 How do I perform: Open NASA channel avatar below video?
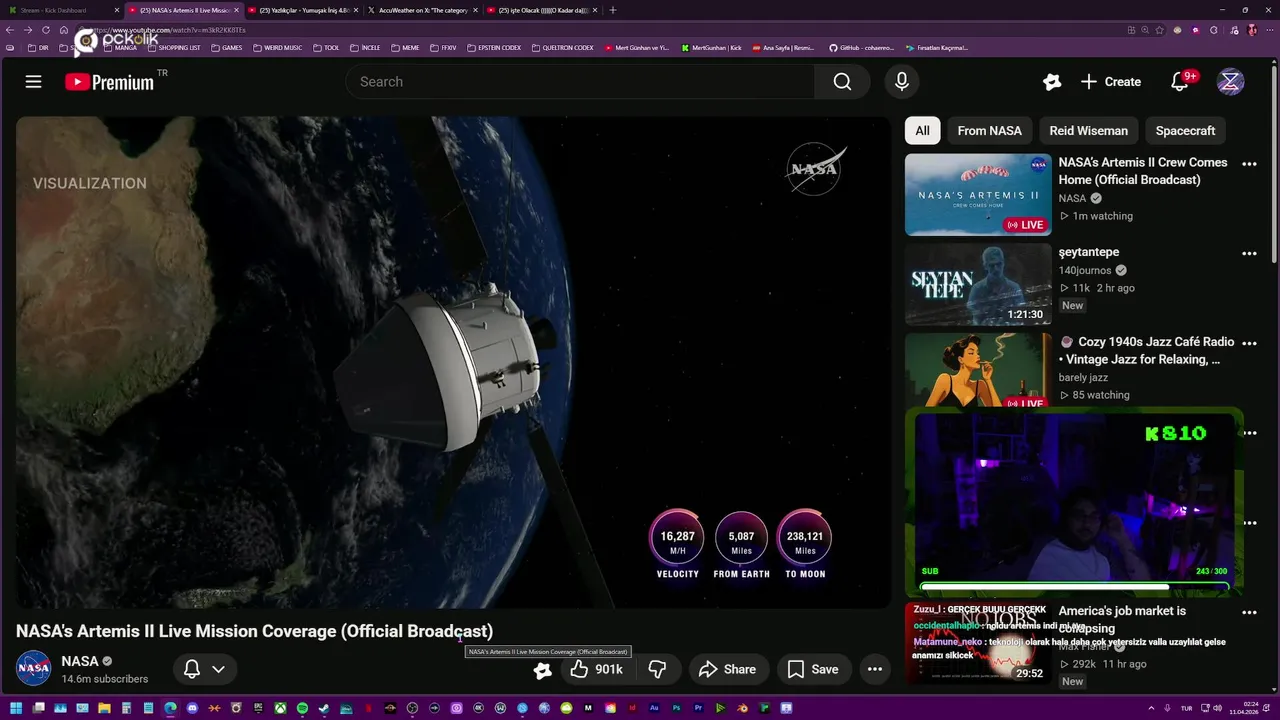[33, 668]
